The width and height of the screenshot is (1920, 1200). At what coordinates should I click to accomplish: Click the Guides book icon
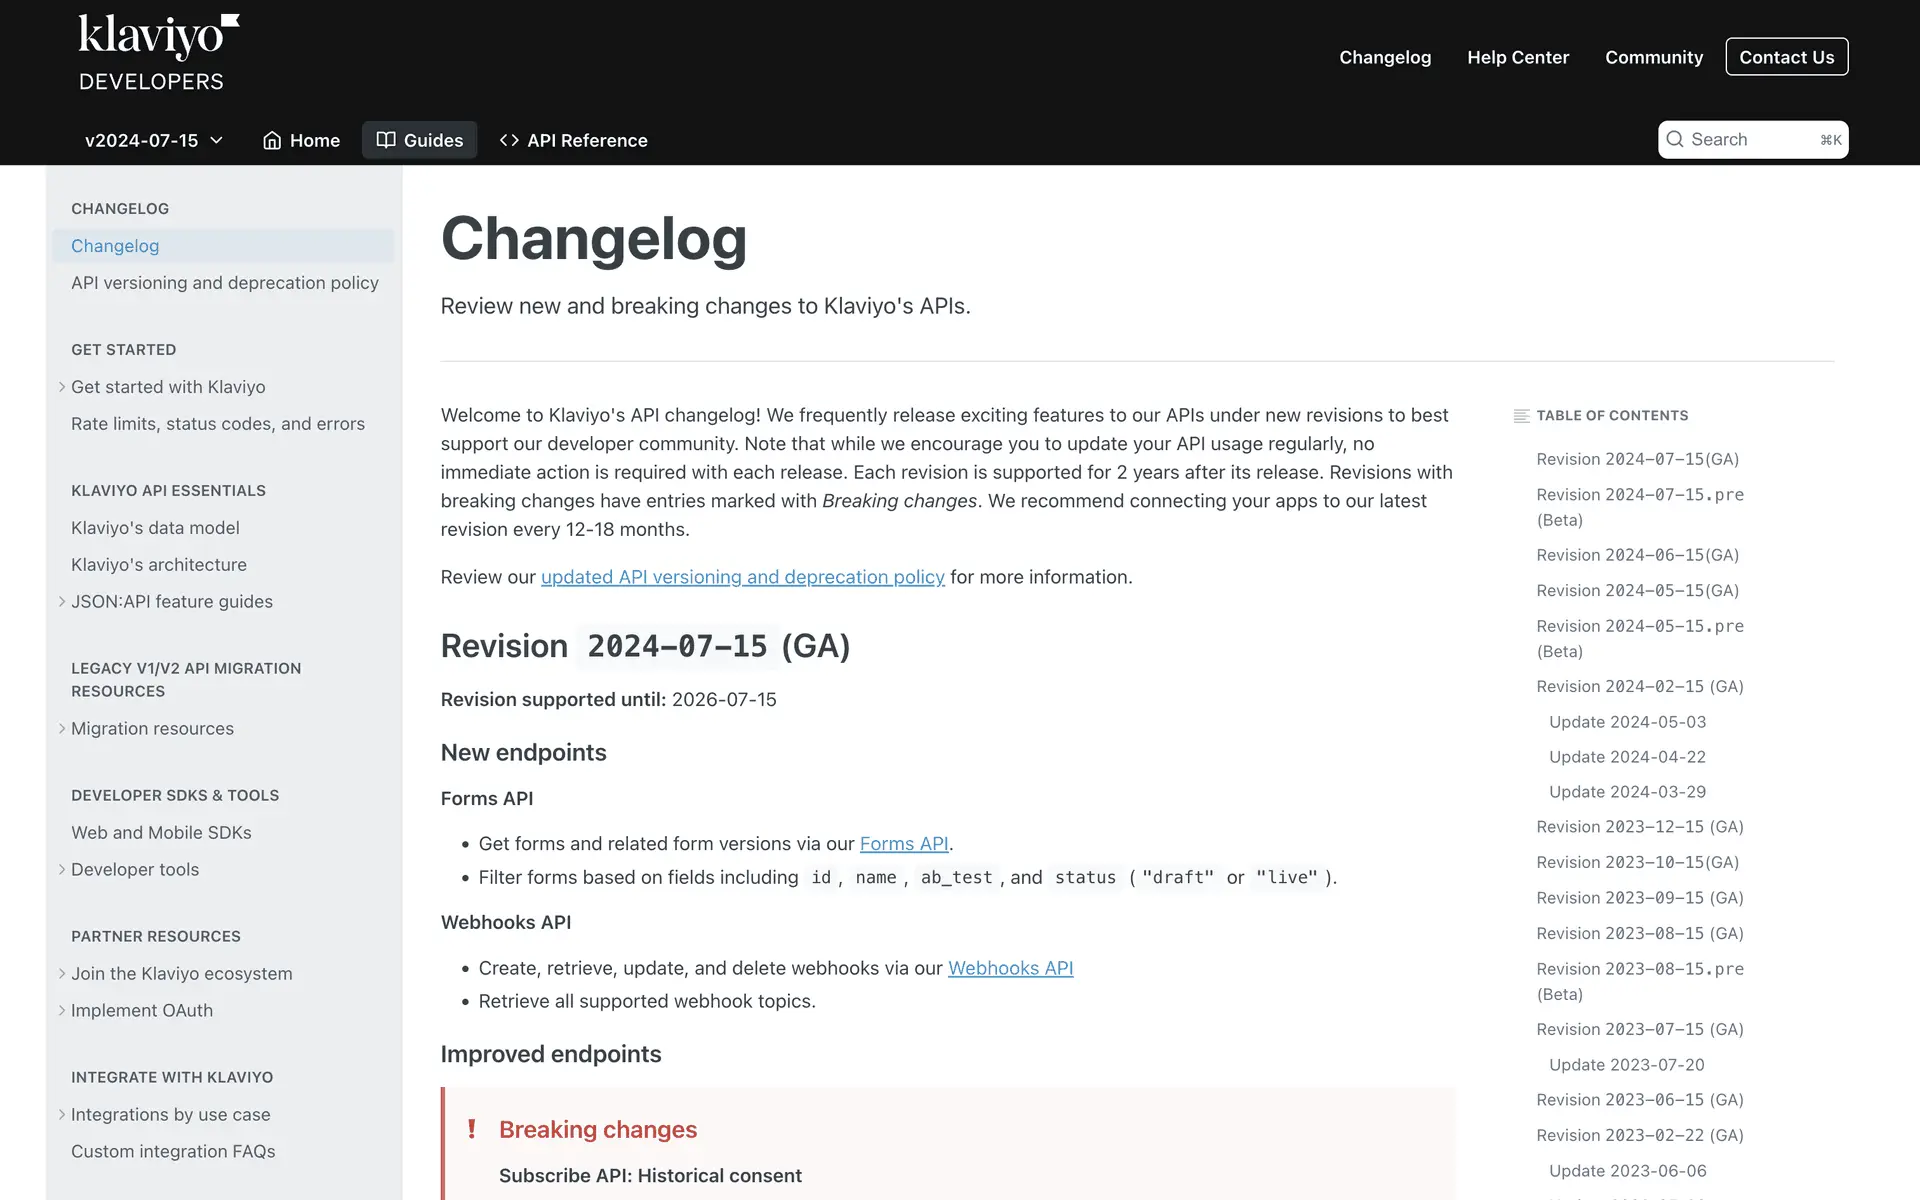pyautogui.click(x=386, y=141)
